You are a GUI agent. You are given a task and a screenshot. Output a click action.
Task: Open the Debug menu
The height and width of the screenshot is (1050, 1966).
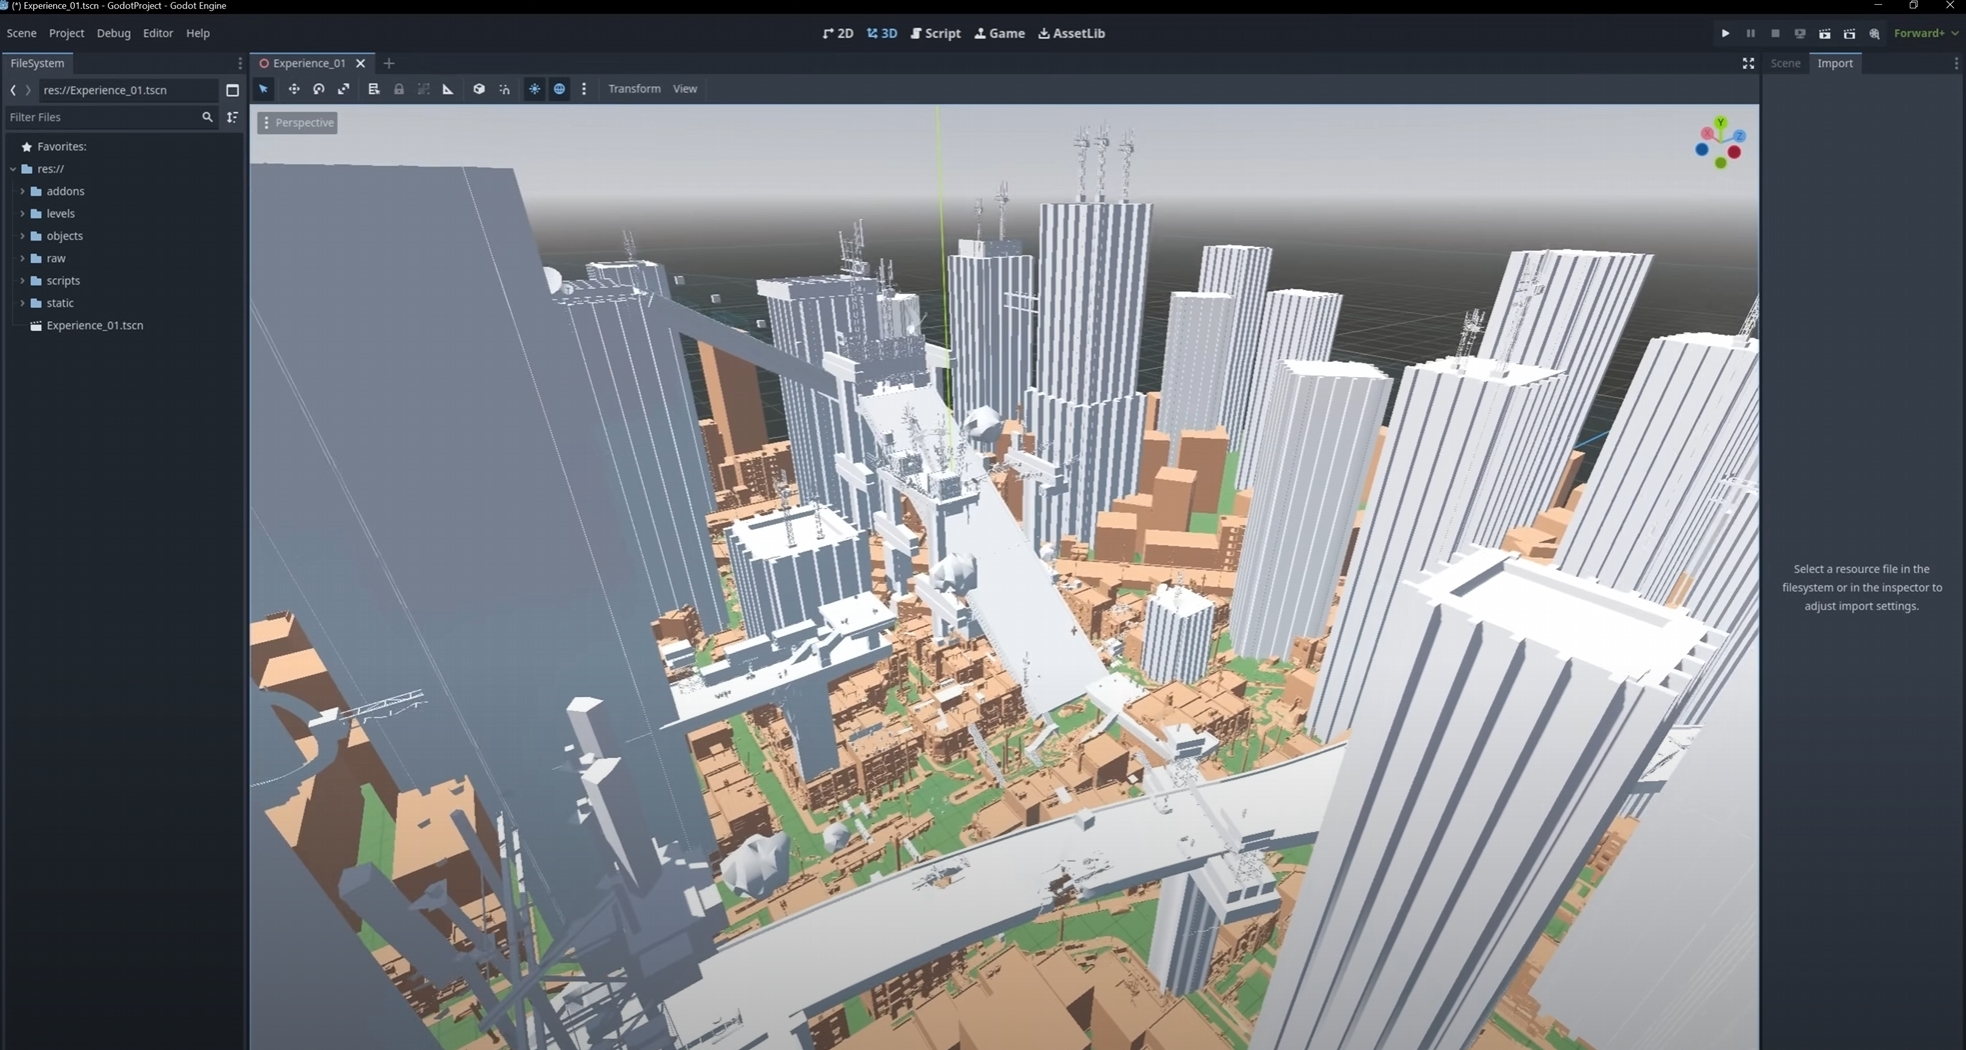click(113, 33)
